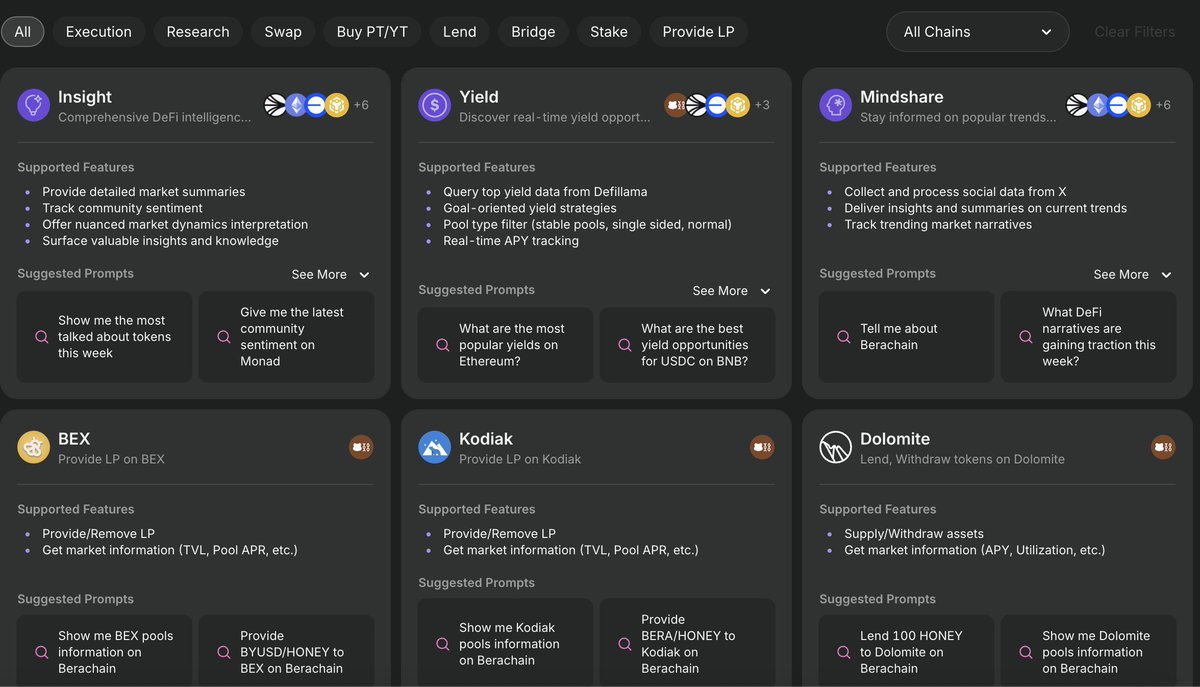The image size is (1200, 687).
Task: Click the BEX agent logo icon
Action: pyautogui.click(x=34, y=447)
